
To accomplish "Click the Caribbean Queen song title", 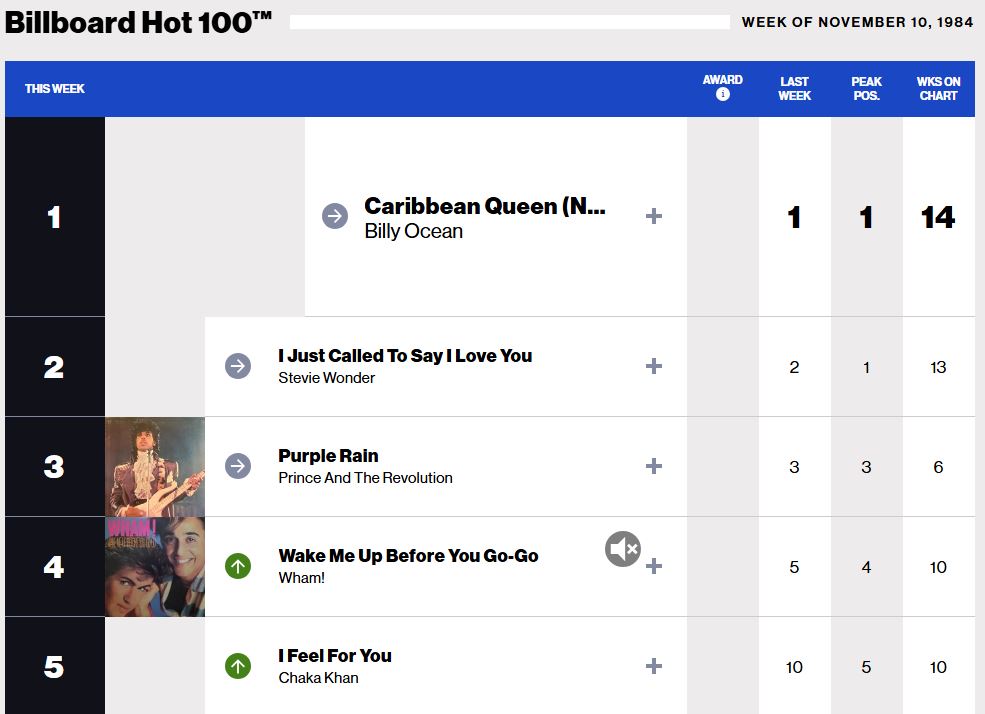I will tap(484, 206).
